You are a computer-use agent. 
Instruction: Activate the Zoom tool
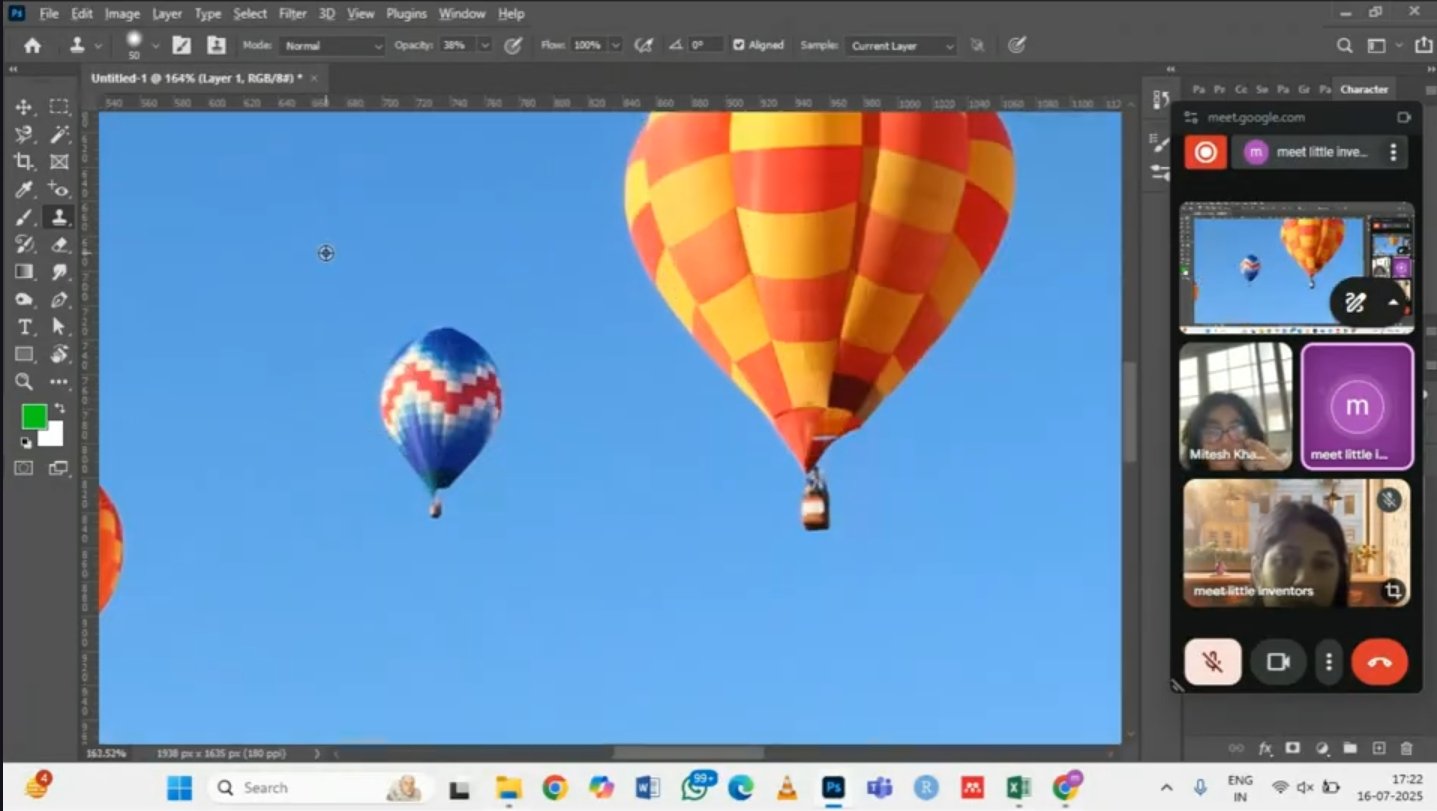click(x=24, y=381)
